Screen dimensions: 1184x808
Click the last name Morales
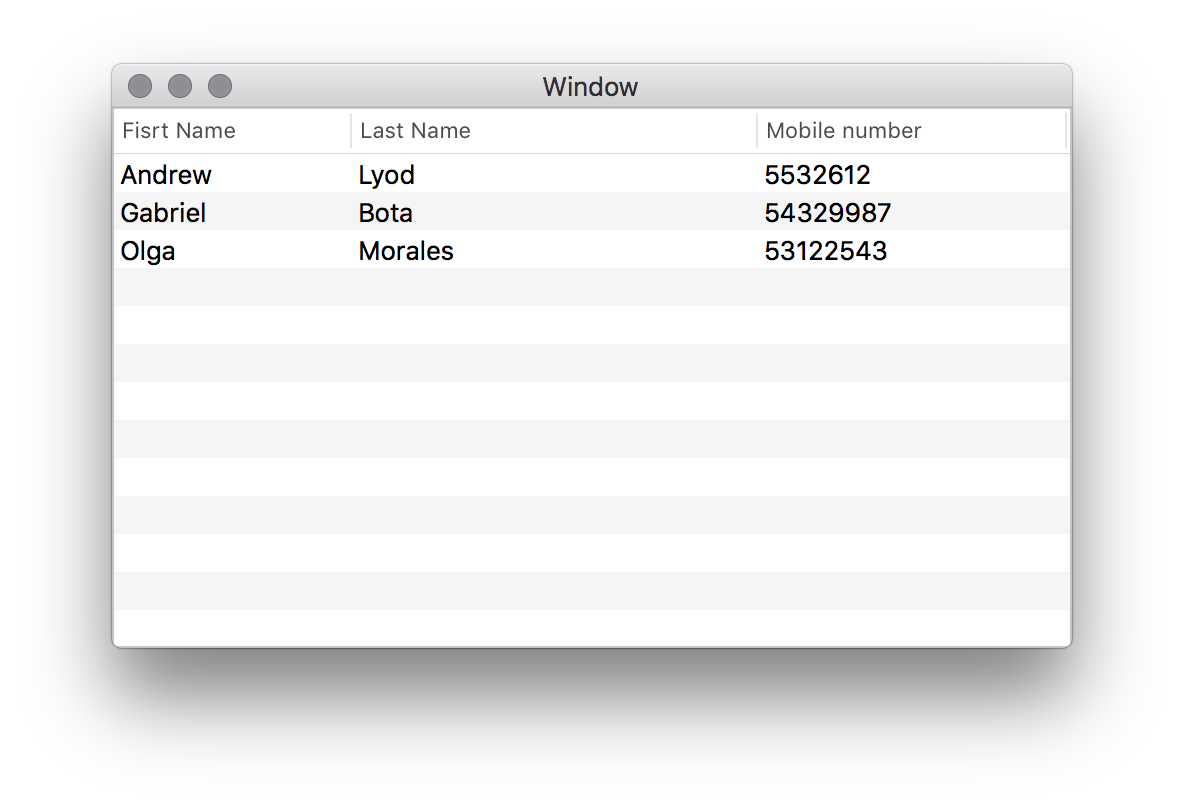(x=406, y=251)
